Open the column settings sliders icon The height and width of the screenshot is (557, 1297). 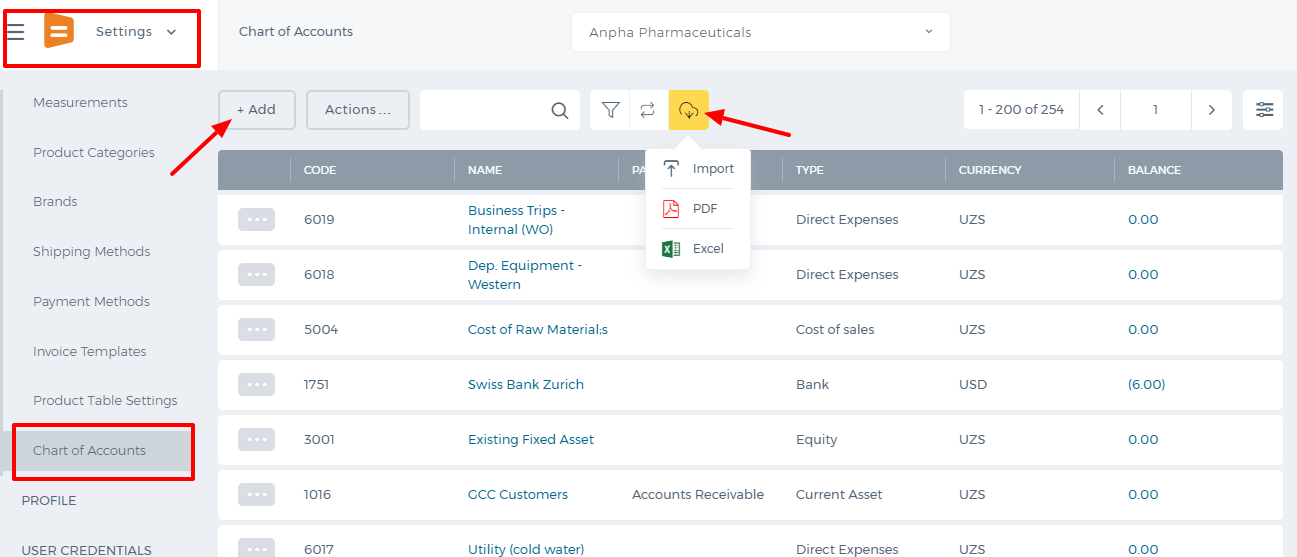(1263, 110)
